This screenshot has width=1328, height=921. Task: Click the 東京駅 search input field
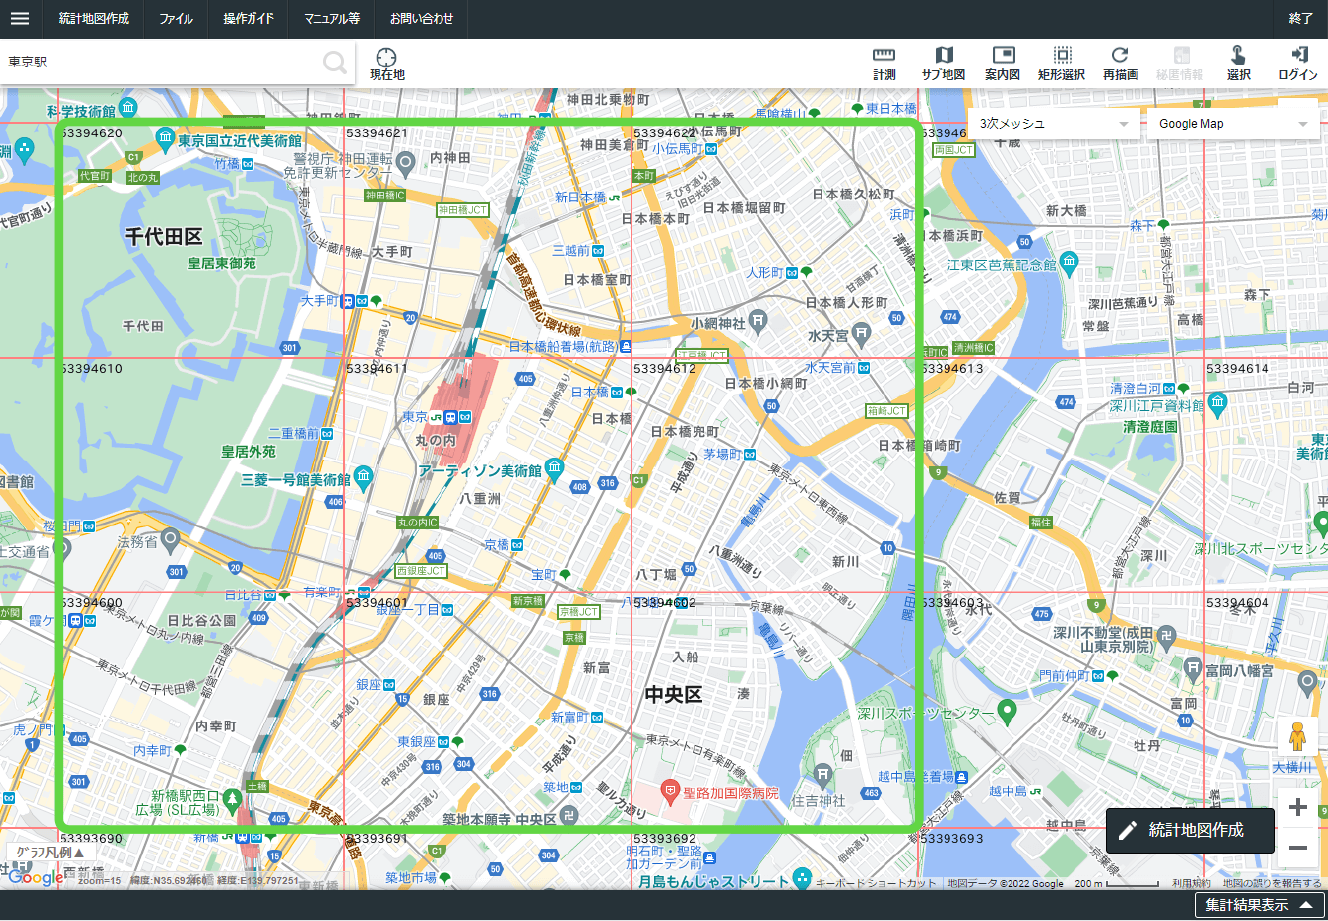[x=160, y=62]
